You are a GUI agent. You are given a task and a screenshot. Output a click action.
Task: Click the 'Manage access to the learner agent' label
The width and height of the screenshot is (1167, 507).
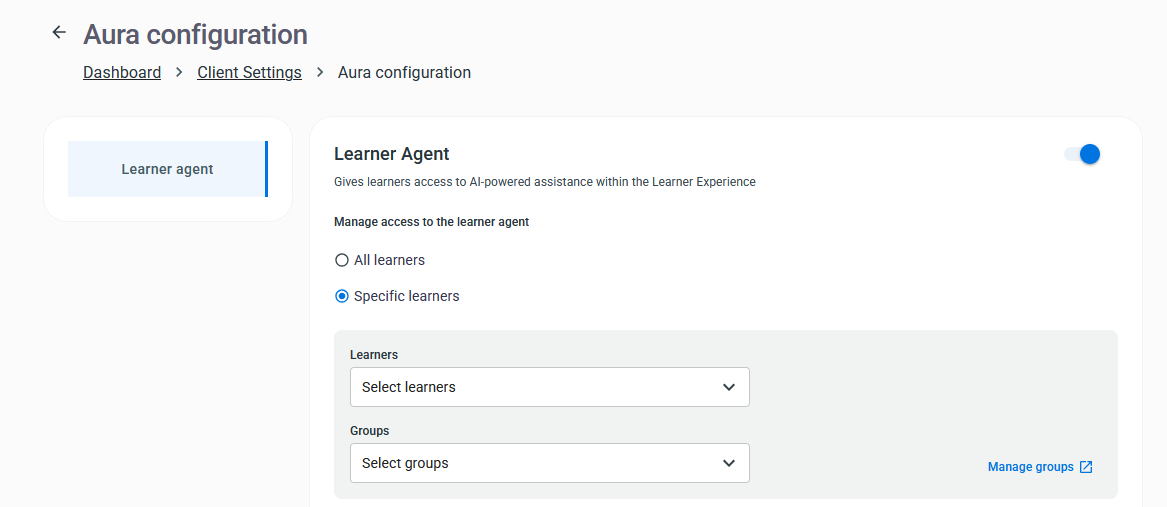(432, 222)
